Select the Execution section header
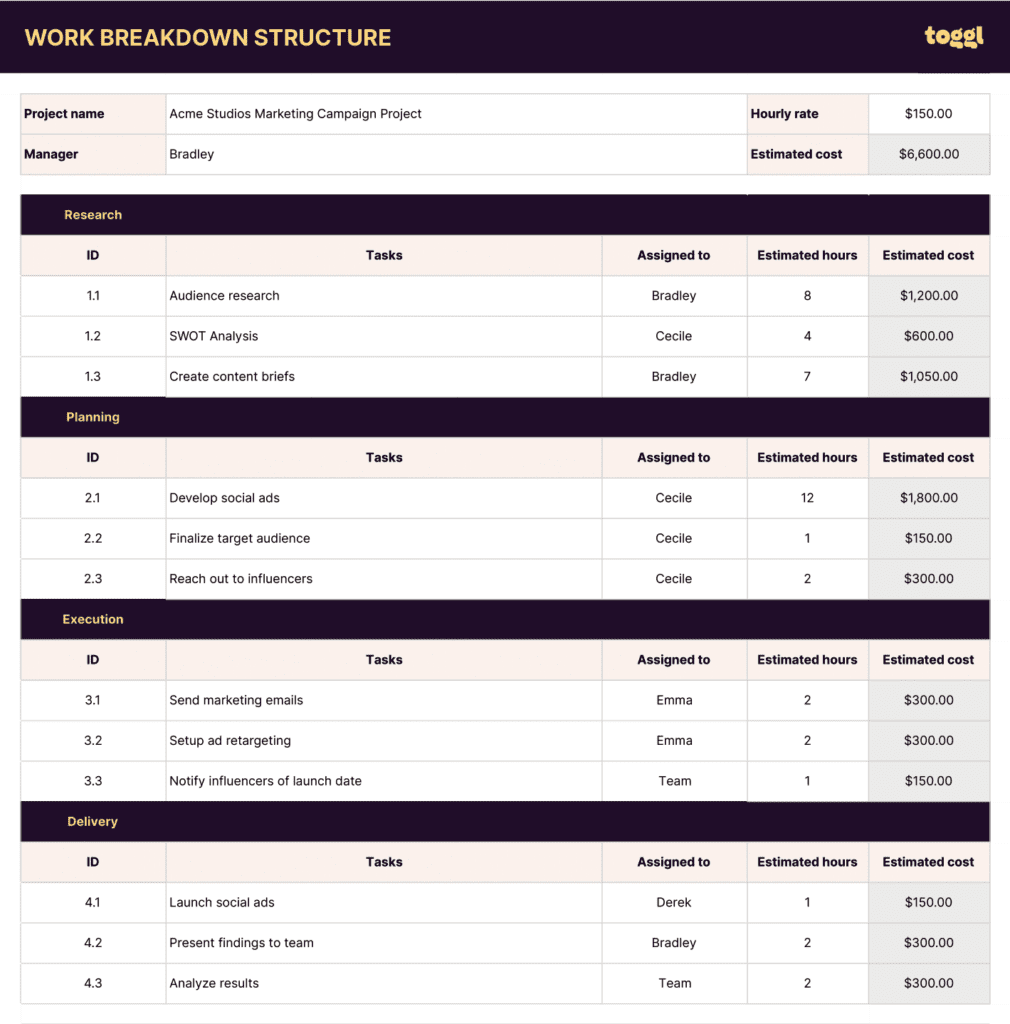 (x=93, y=619)
